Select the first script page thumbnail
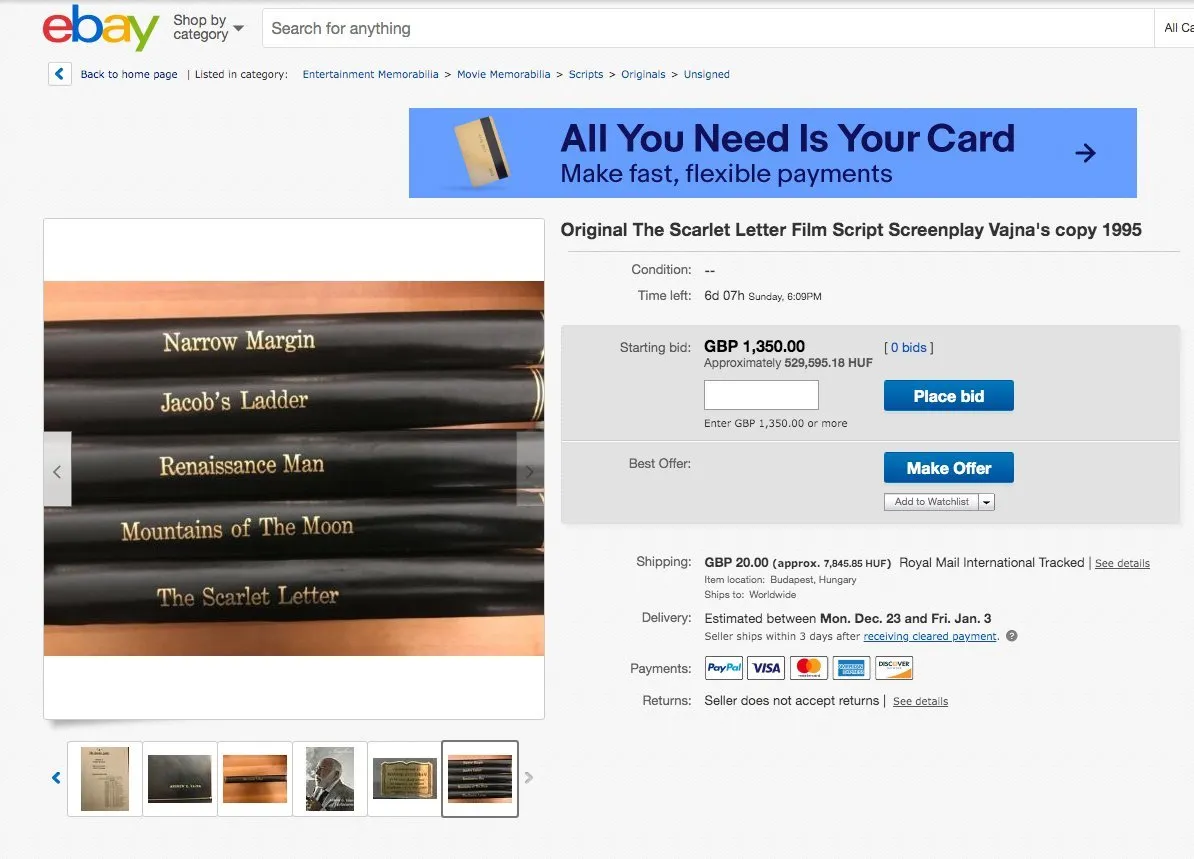1194x859 pixels. click(105, 778)
